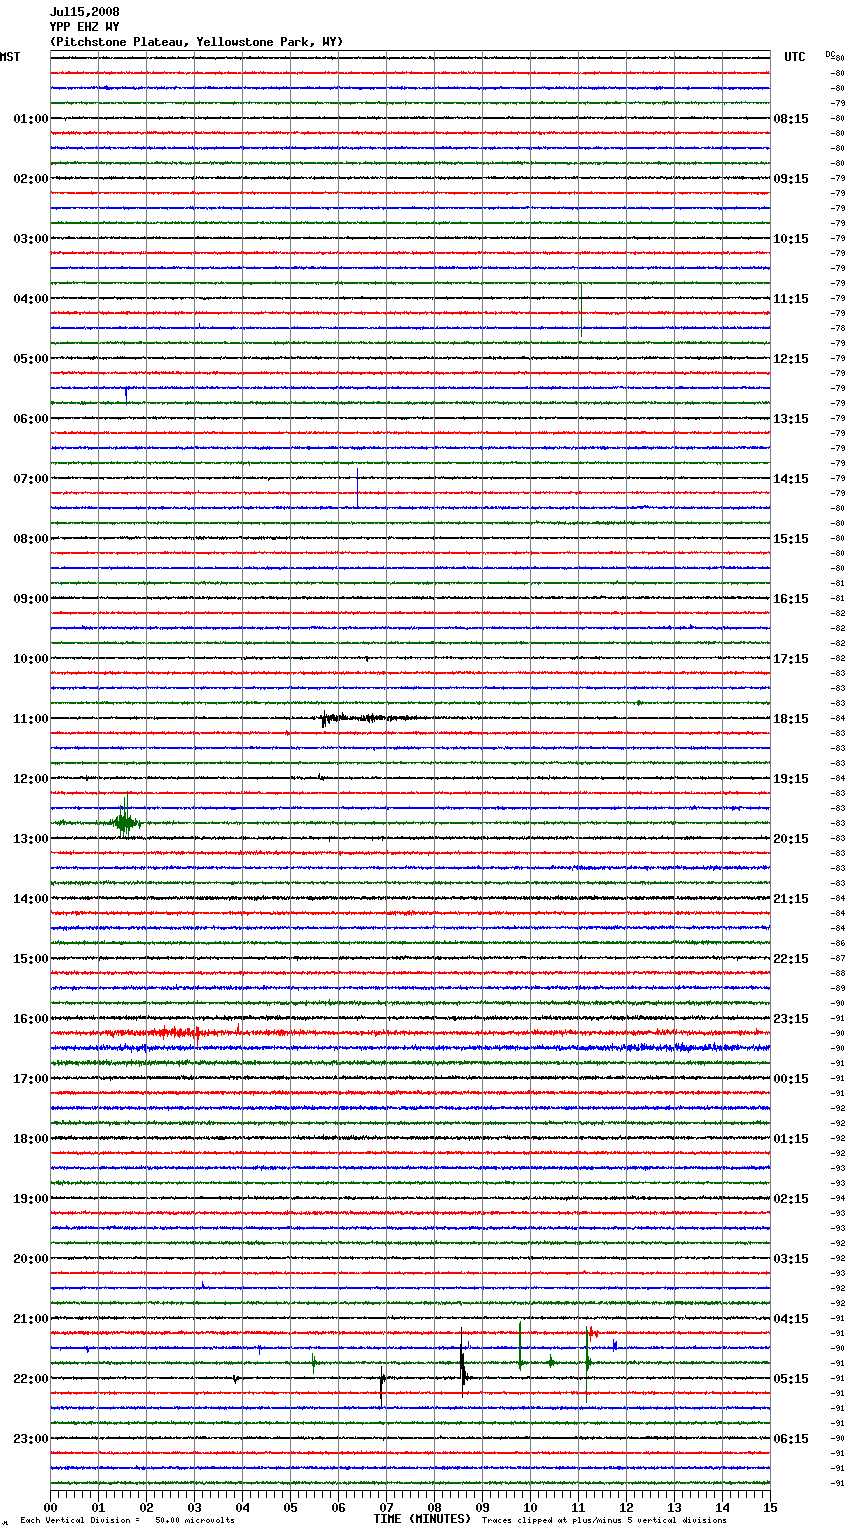Click the 20:15 UTC time label
The width and height of the screenshot is (850, 1534).
pos(791,839)
